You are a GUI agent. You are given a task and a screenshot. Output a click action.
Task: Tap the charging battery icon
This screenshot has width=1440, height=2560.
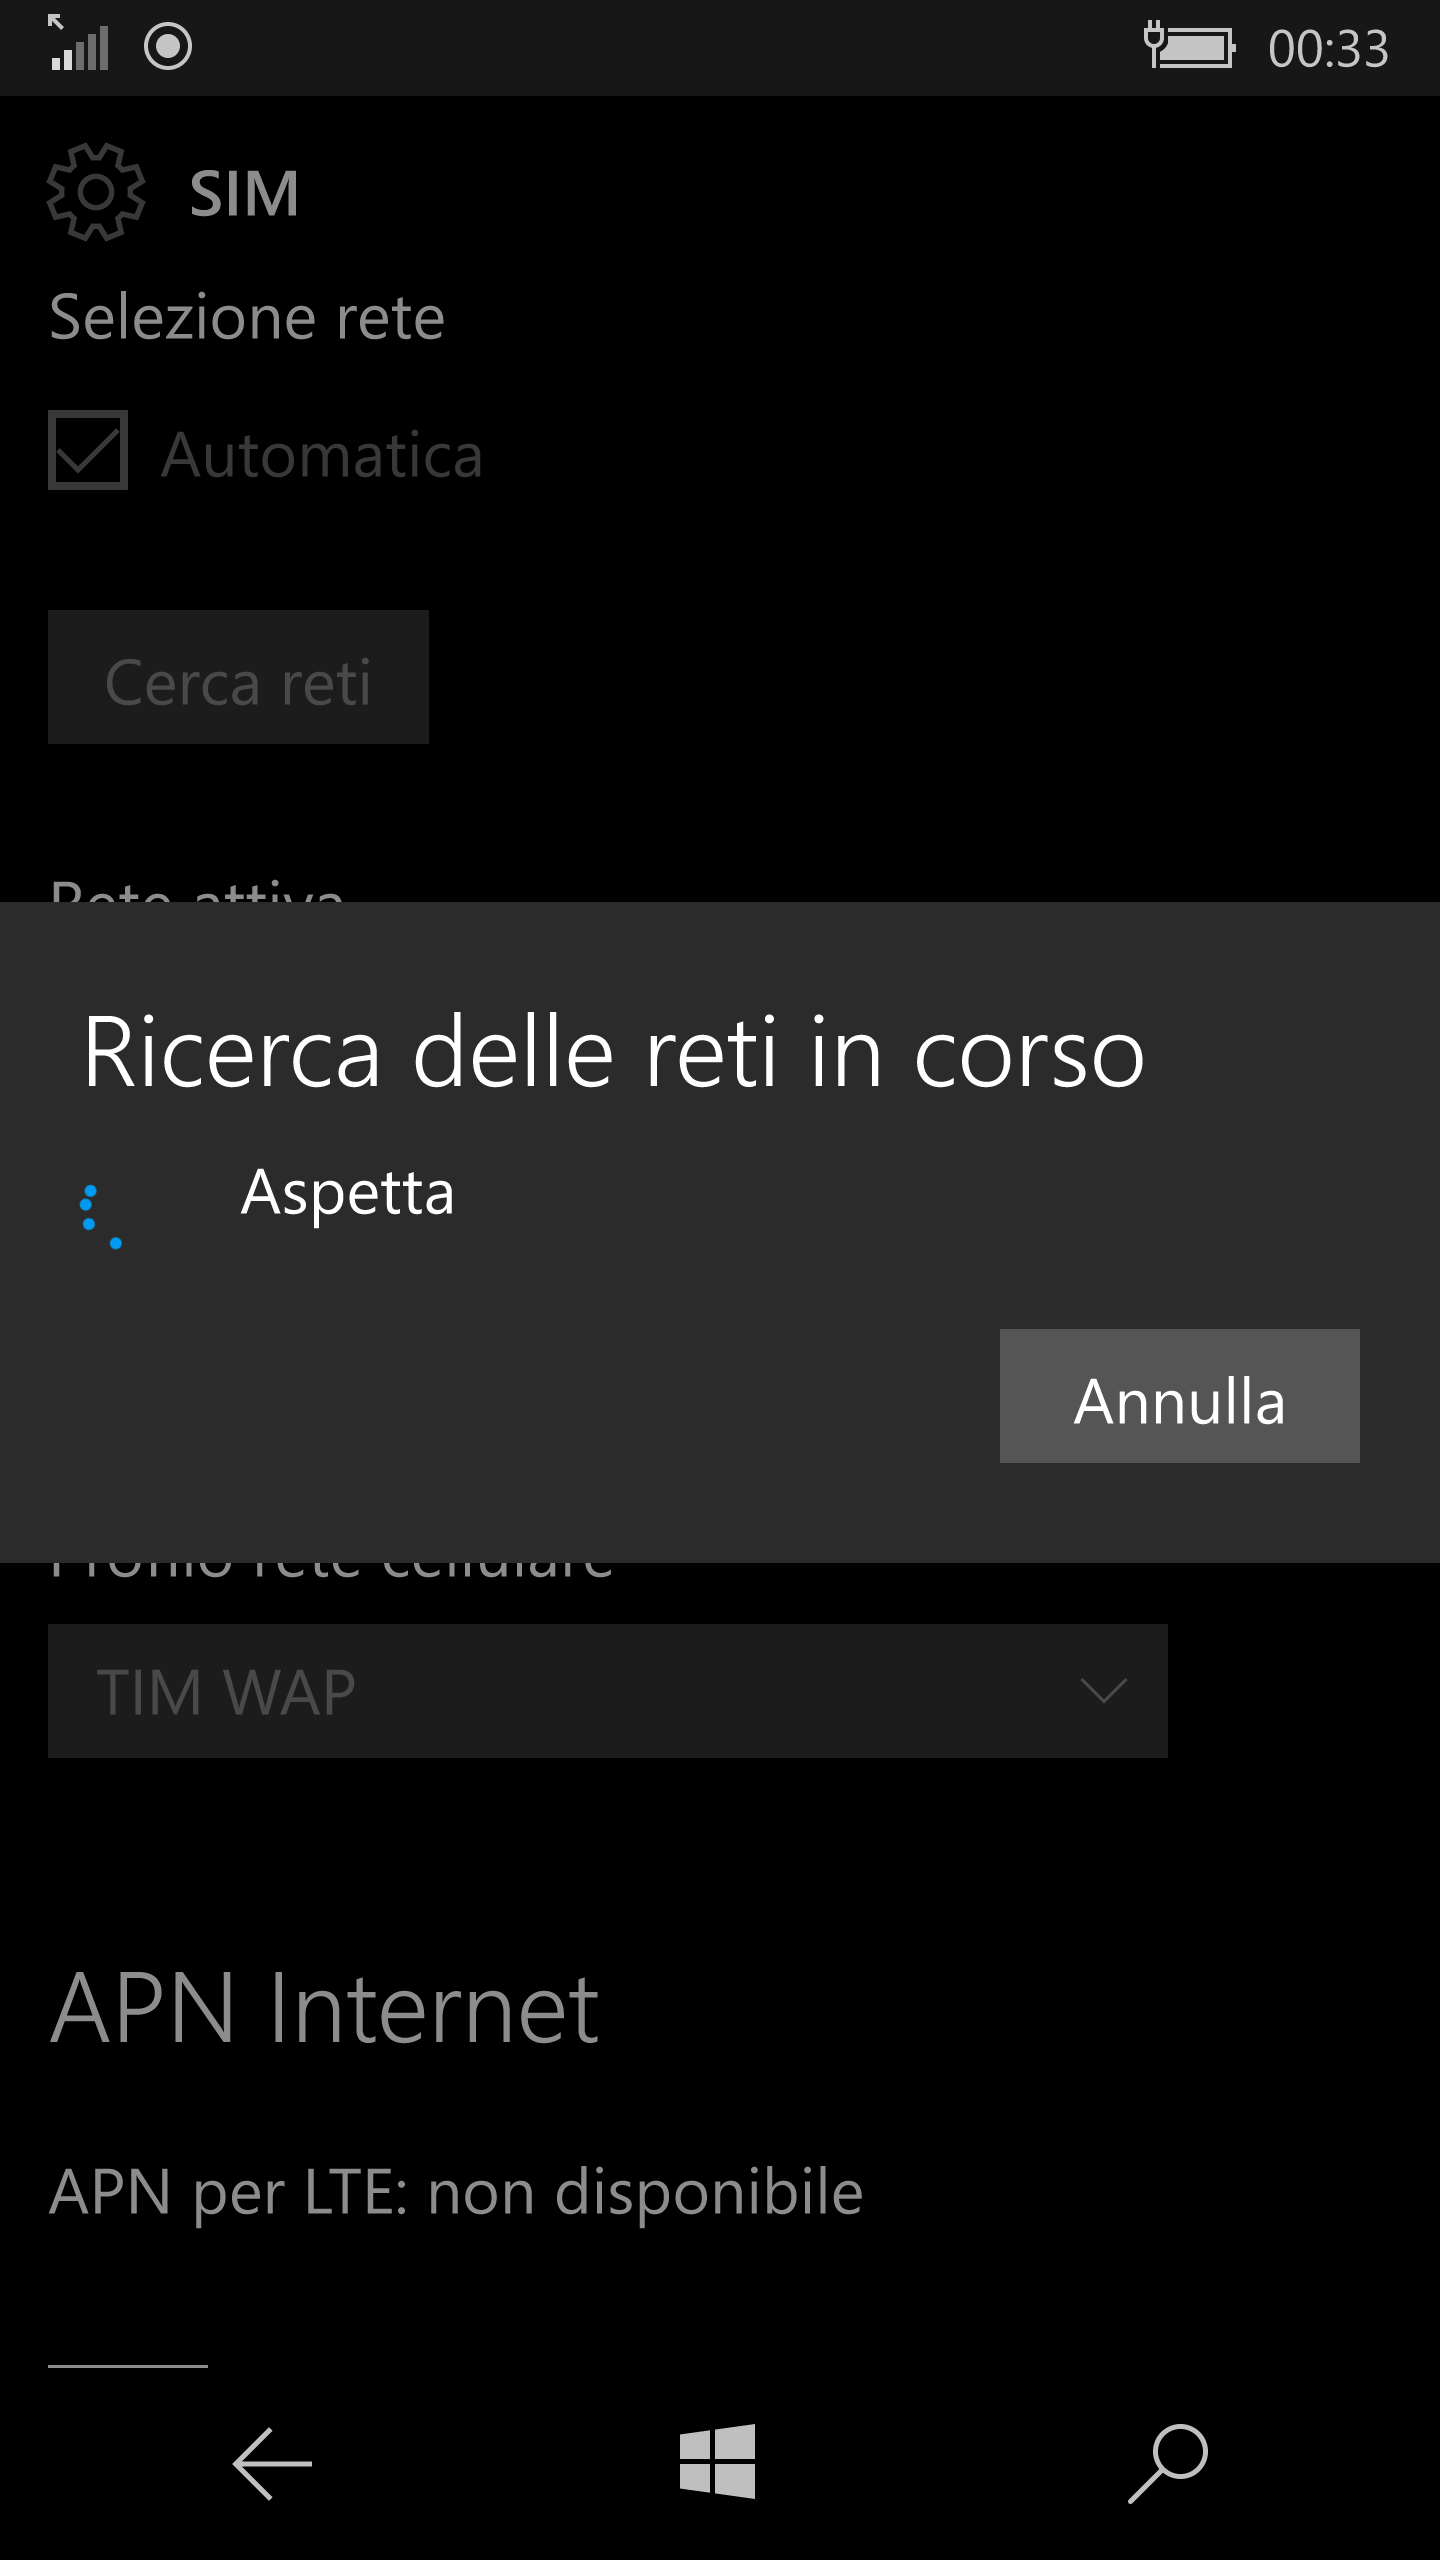1190,46
